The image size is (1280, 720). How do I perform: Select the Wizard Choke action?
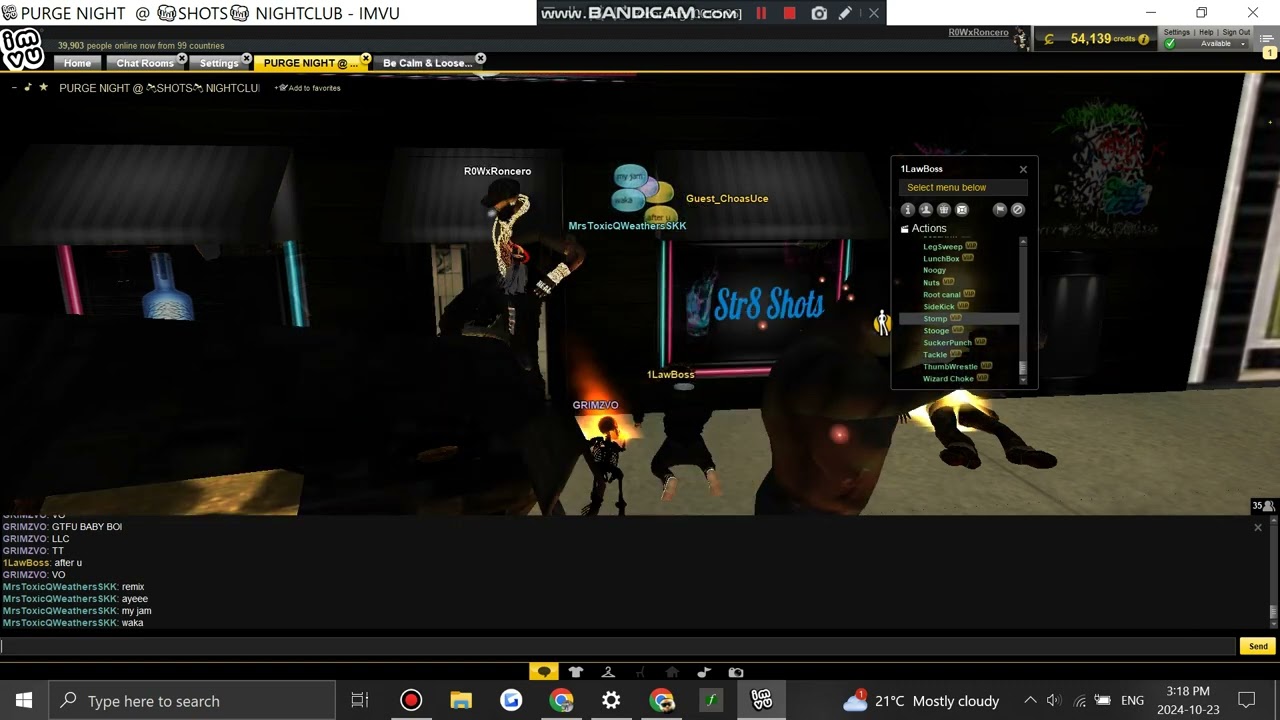point(948,378)
